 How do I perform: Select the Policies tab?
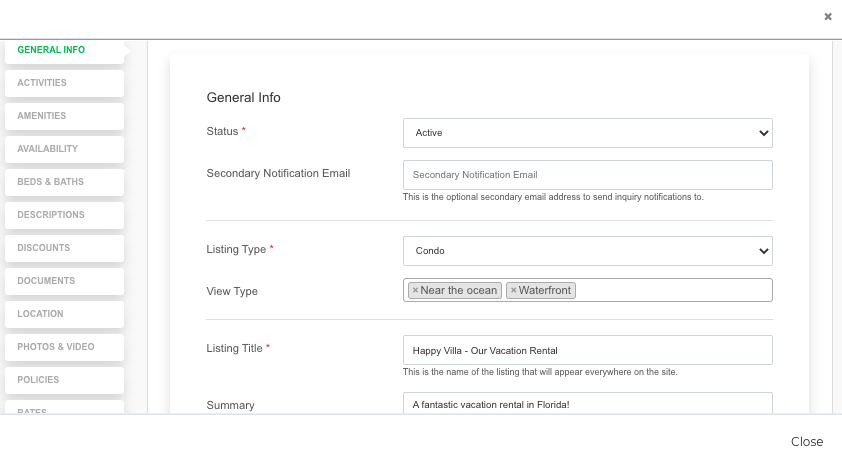pos(64,380)
